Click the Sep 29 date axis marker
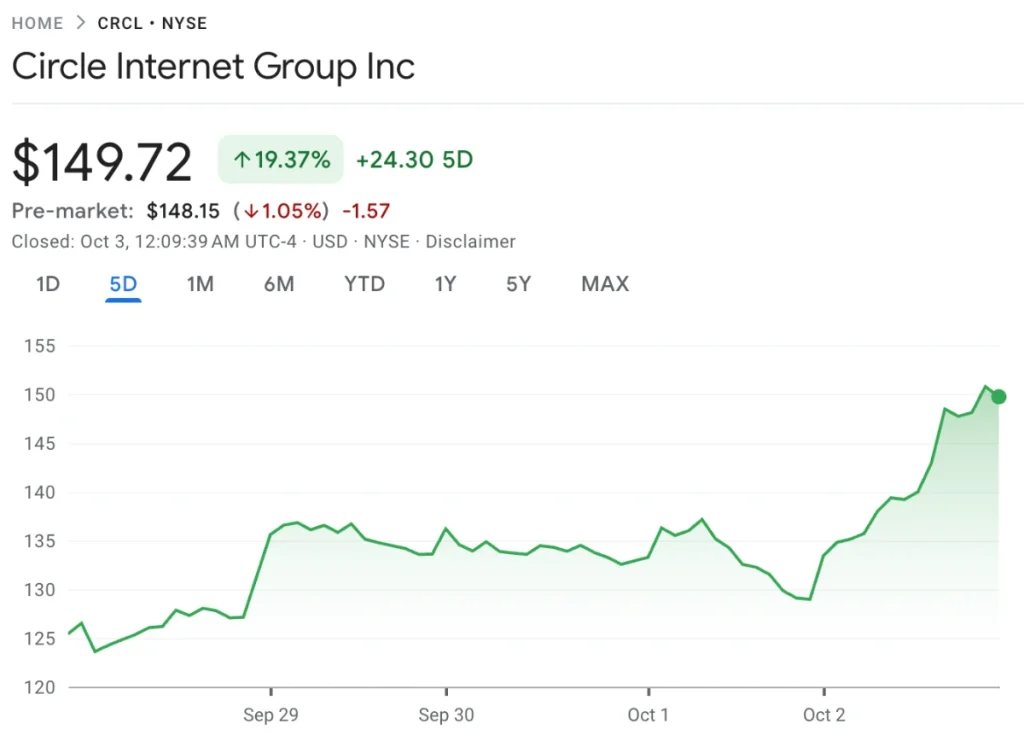1024x747 pixels. click(271, 715)
